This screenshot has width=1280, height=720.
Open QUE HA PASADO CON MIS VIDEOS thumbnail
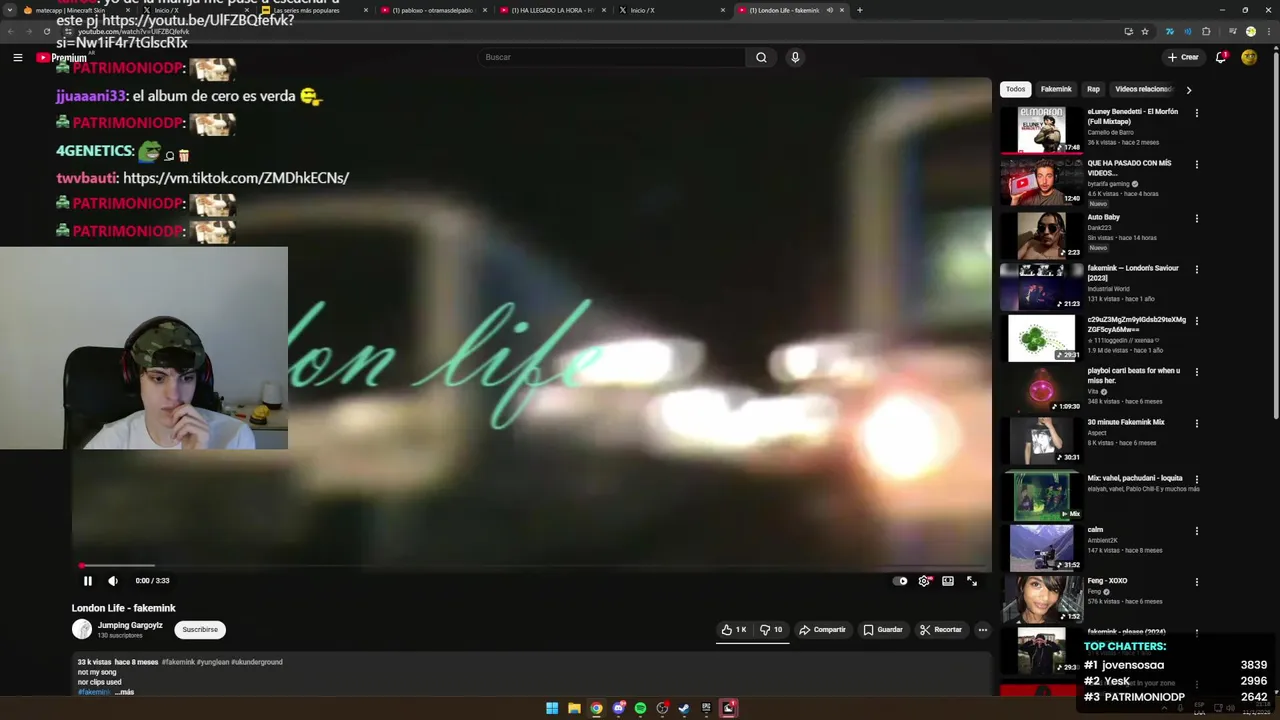click(1041, 181)
